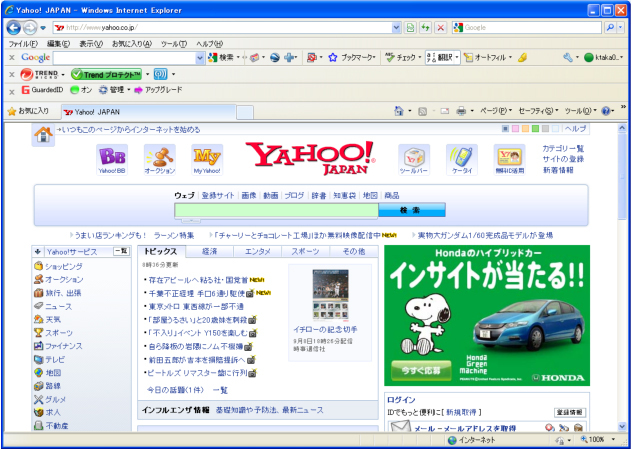Click the 路線 sidebar item
The image size is (632, 450).
(53, 386)
